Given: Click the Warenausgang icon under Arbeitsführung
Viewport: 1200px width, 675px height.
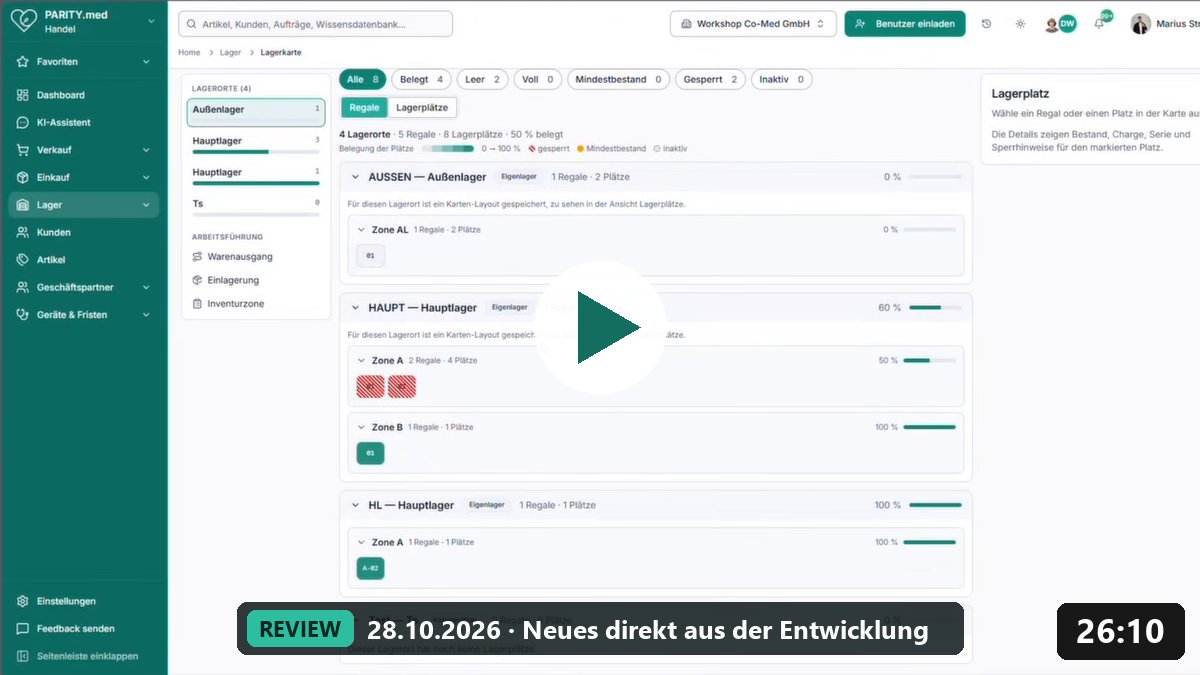Looking at the screenshot, I should click(x=197, y=257).
